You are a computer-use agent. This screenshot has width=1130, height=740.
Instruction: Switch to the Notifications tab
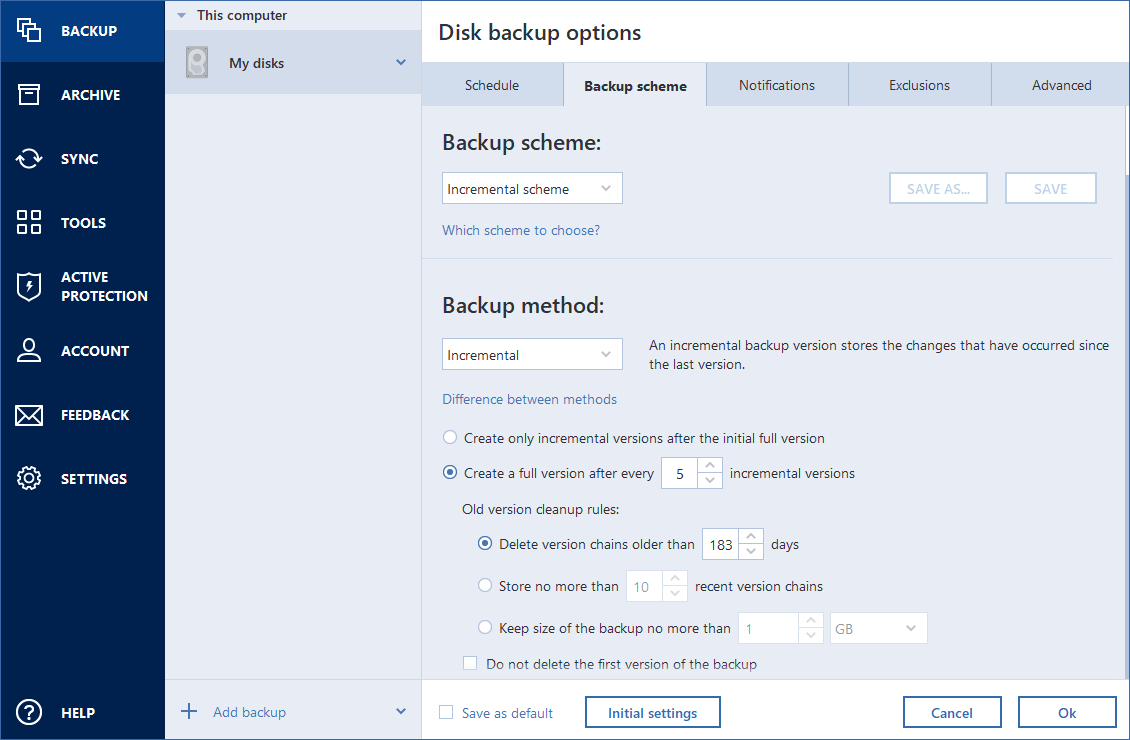[776, 85]
